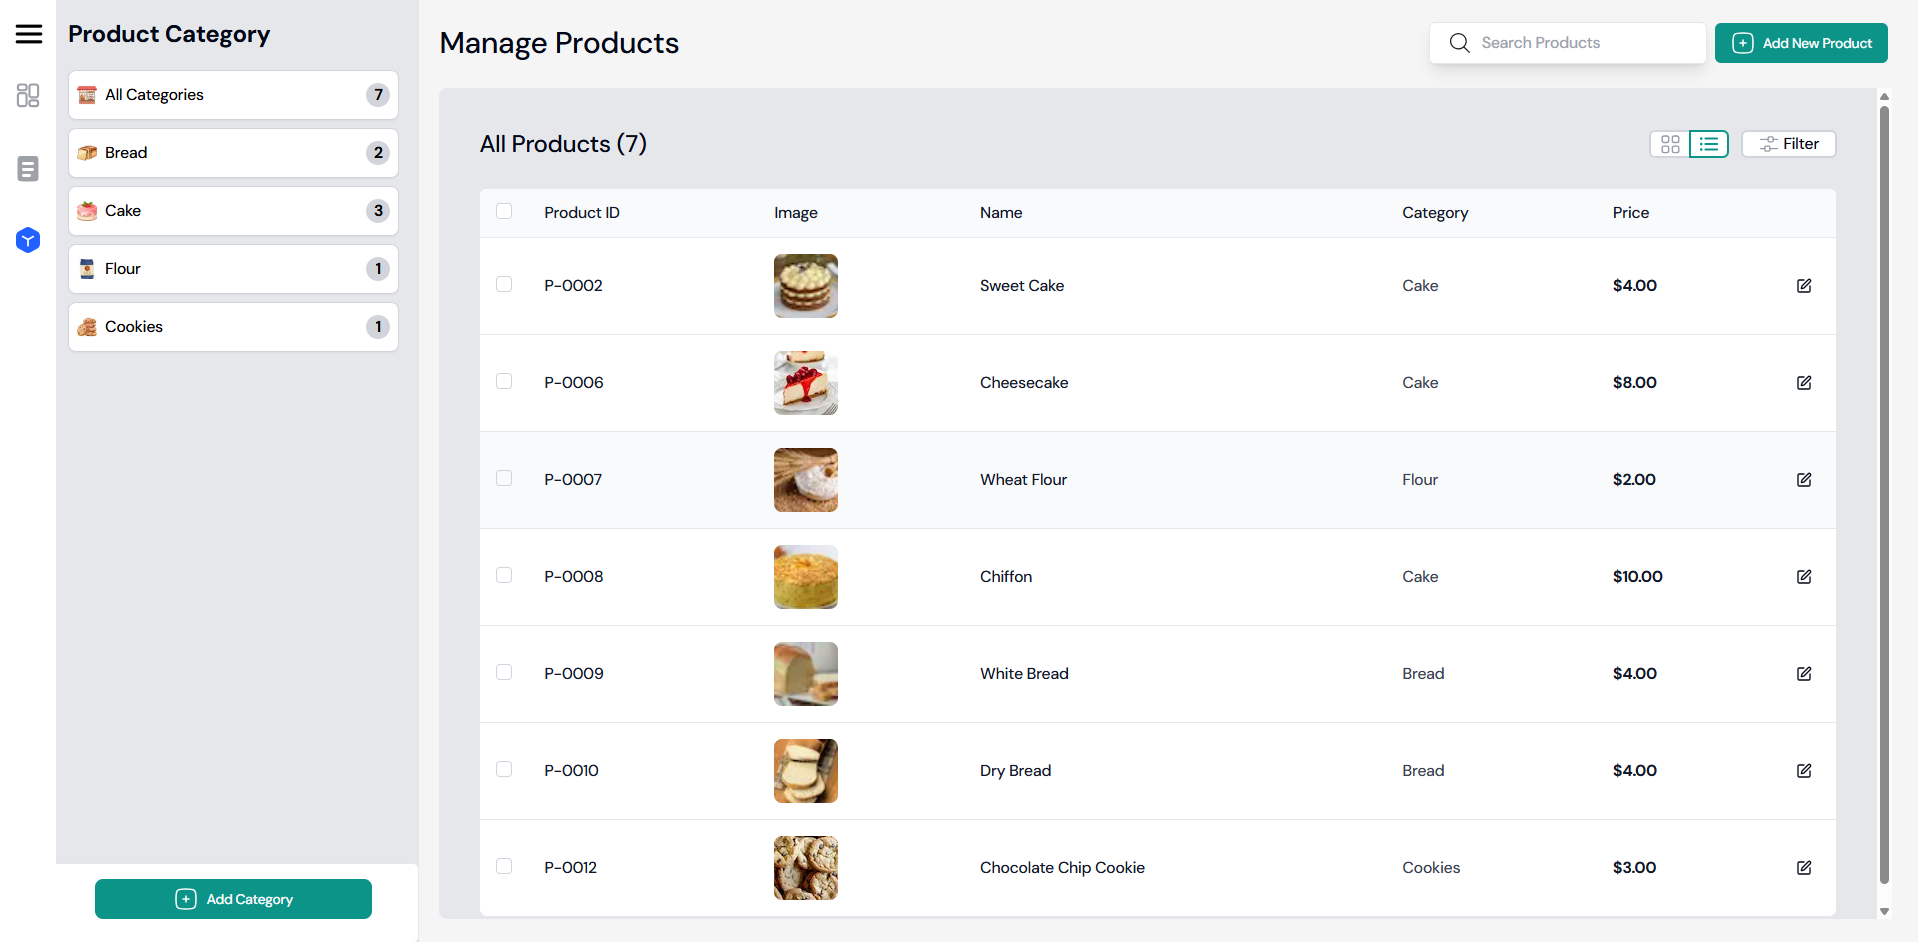Open the Filter options
Screen dimensions: 1918x942
[1788, 144]
